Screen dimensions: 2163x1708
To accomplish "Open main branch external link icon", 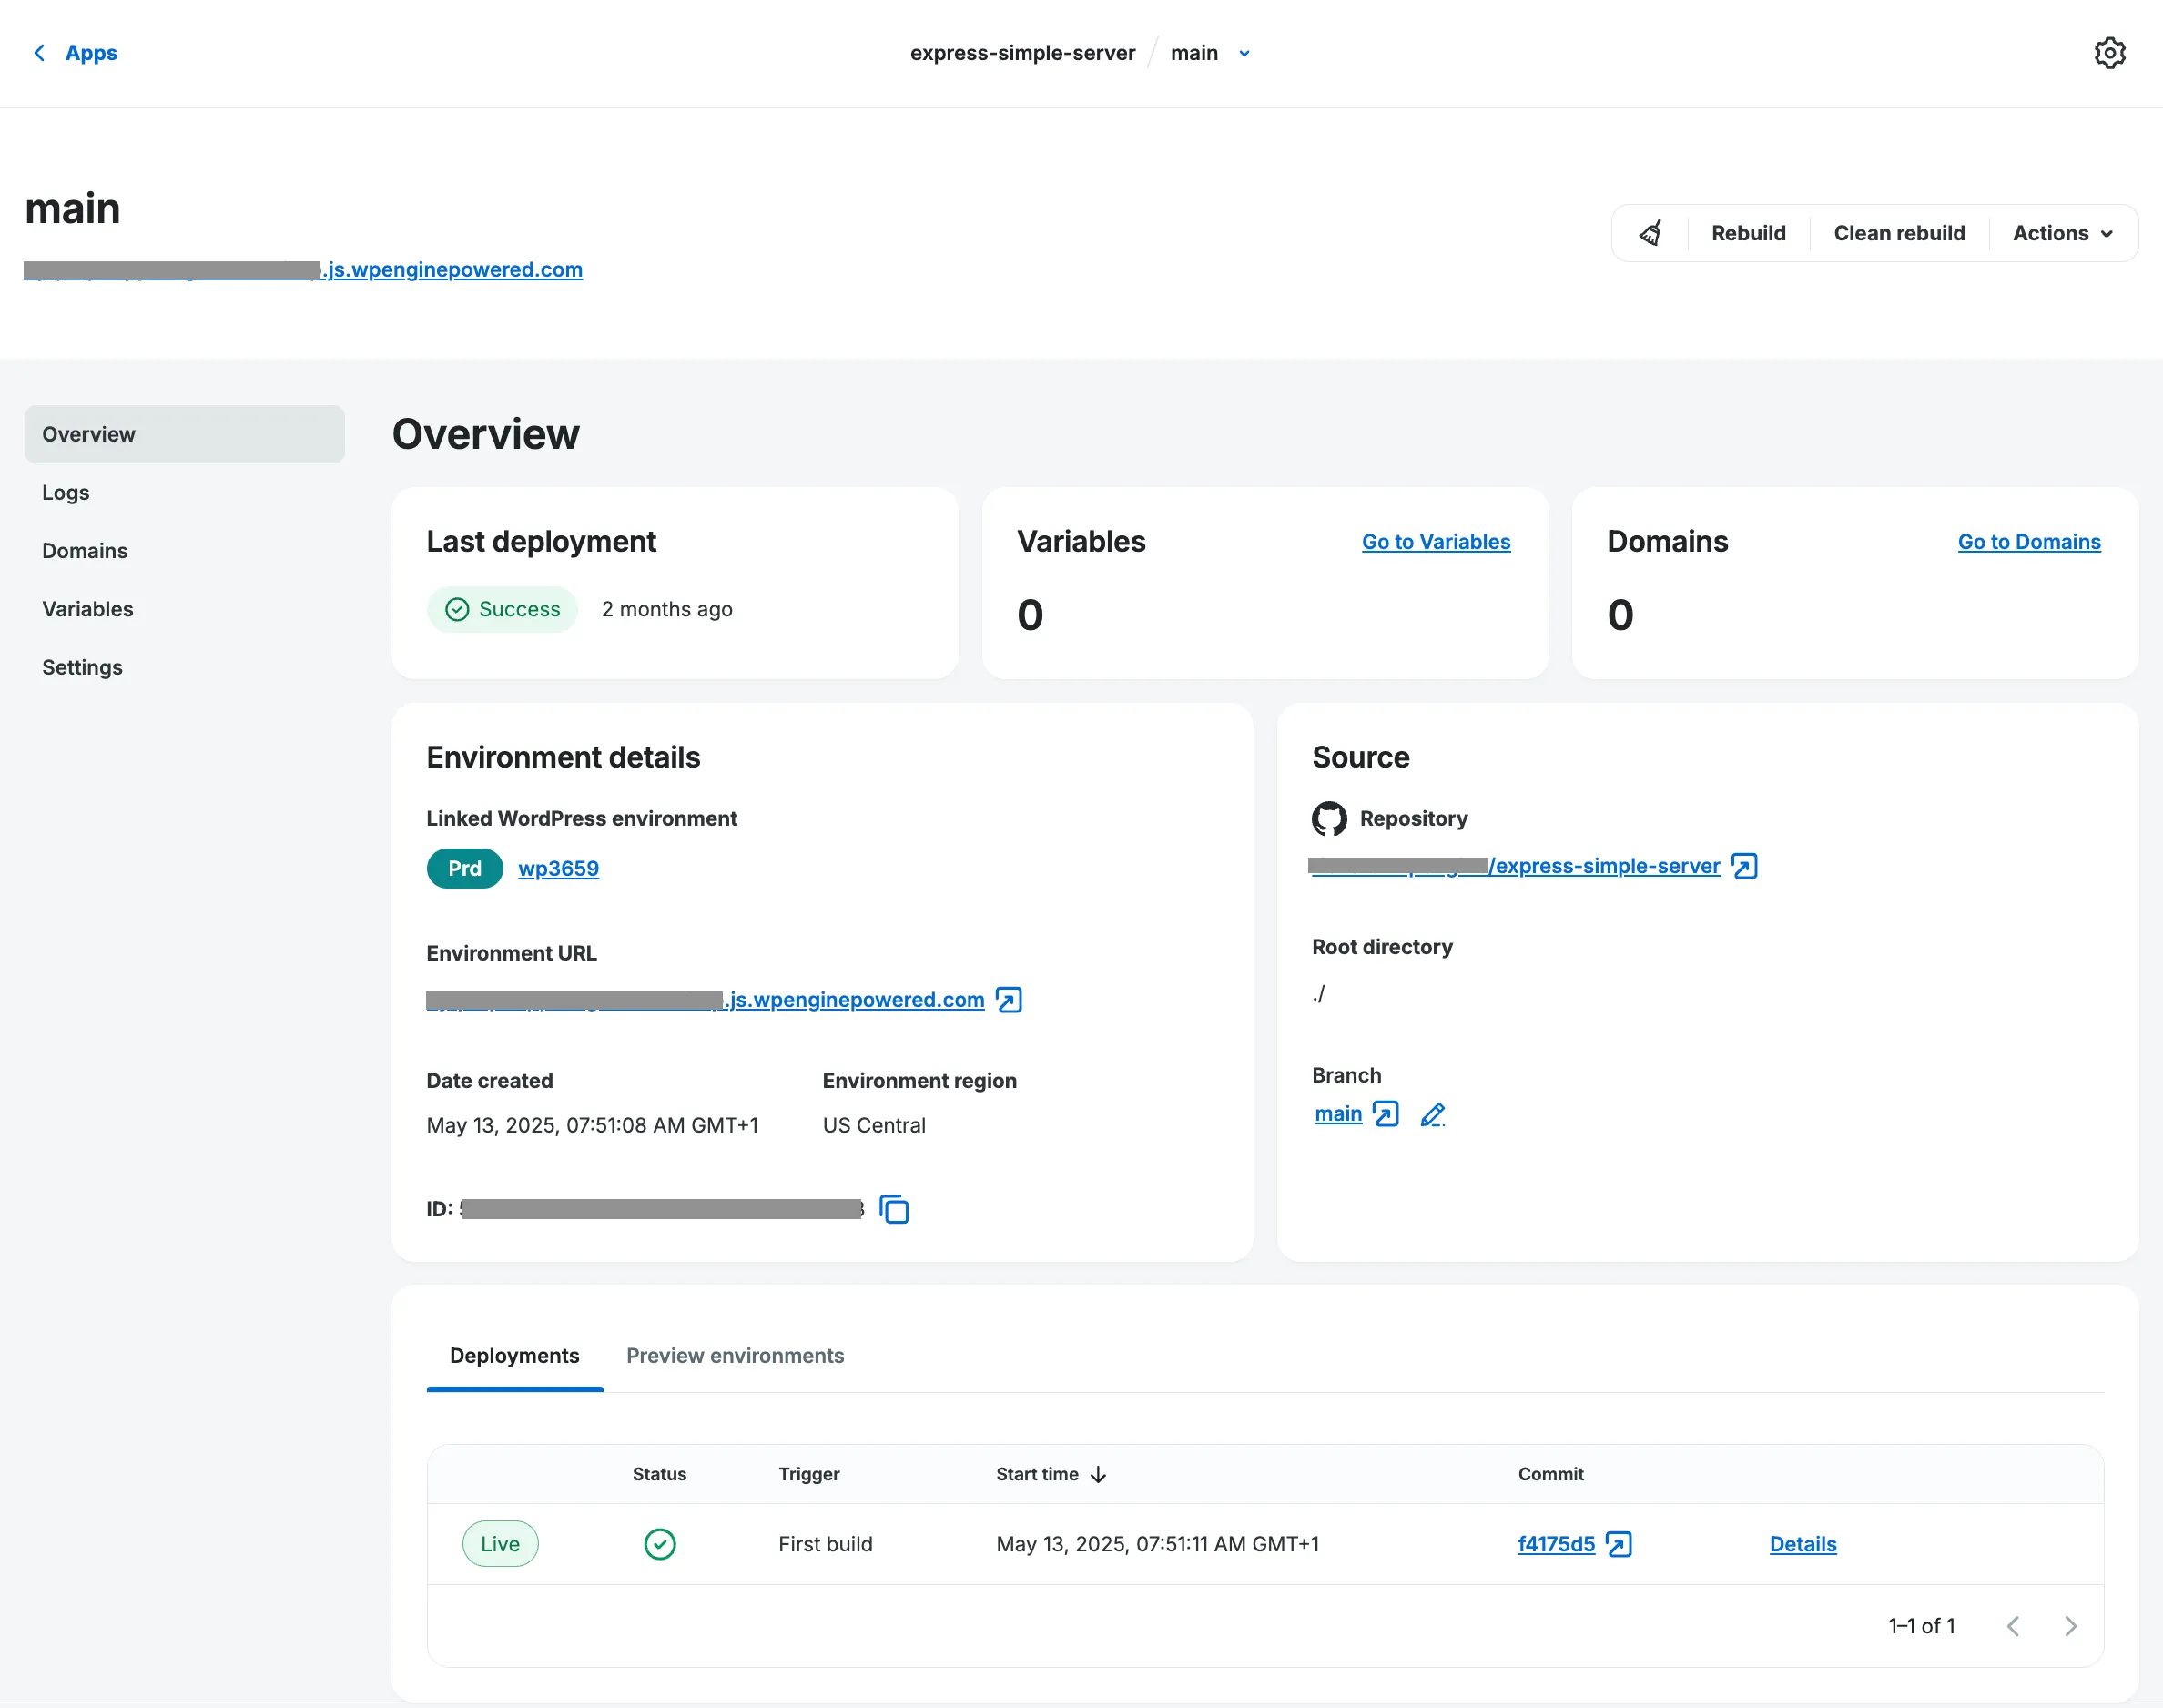I will pyautogui.click(x=1386, y=1114).
